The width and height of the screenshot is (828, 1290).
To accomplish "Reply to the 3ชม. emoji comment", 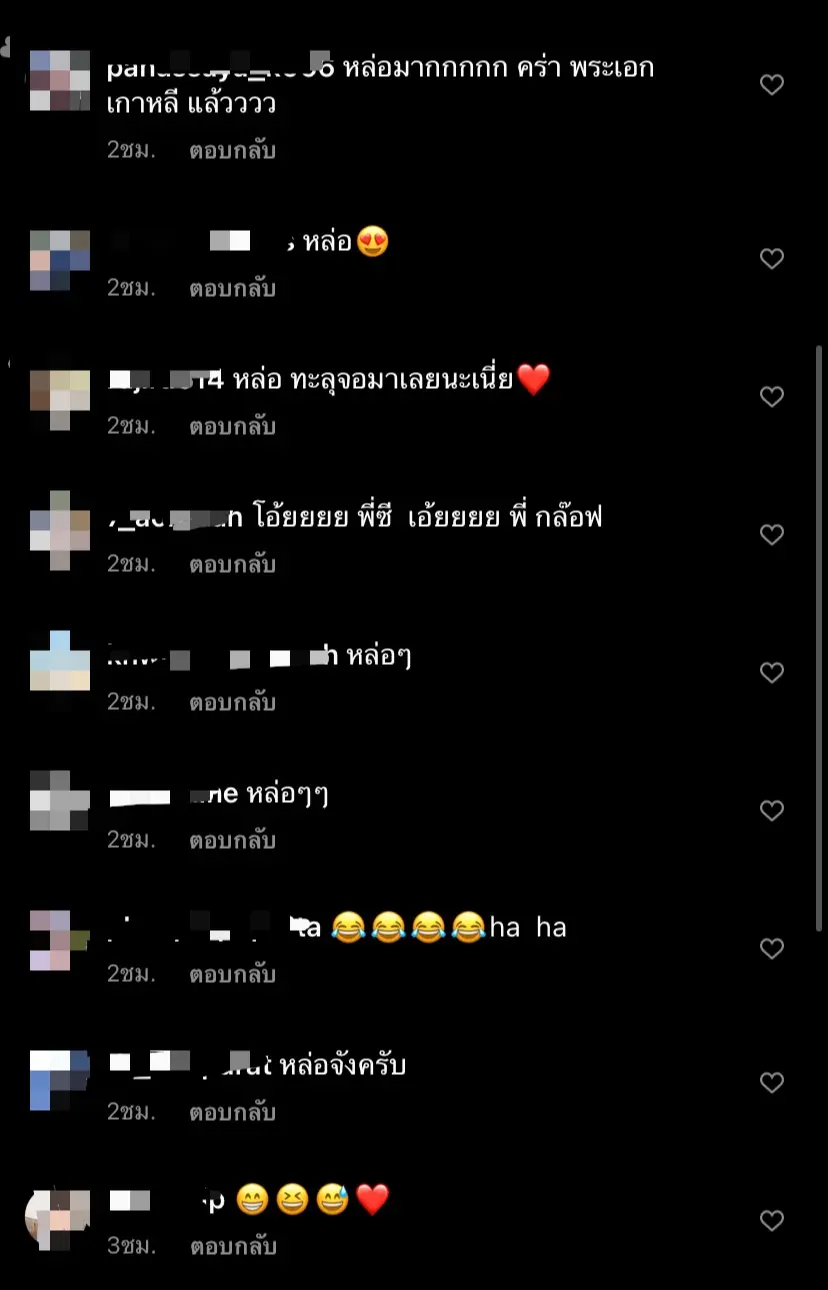I will [232, 1248].
